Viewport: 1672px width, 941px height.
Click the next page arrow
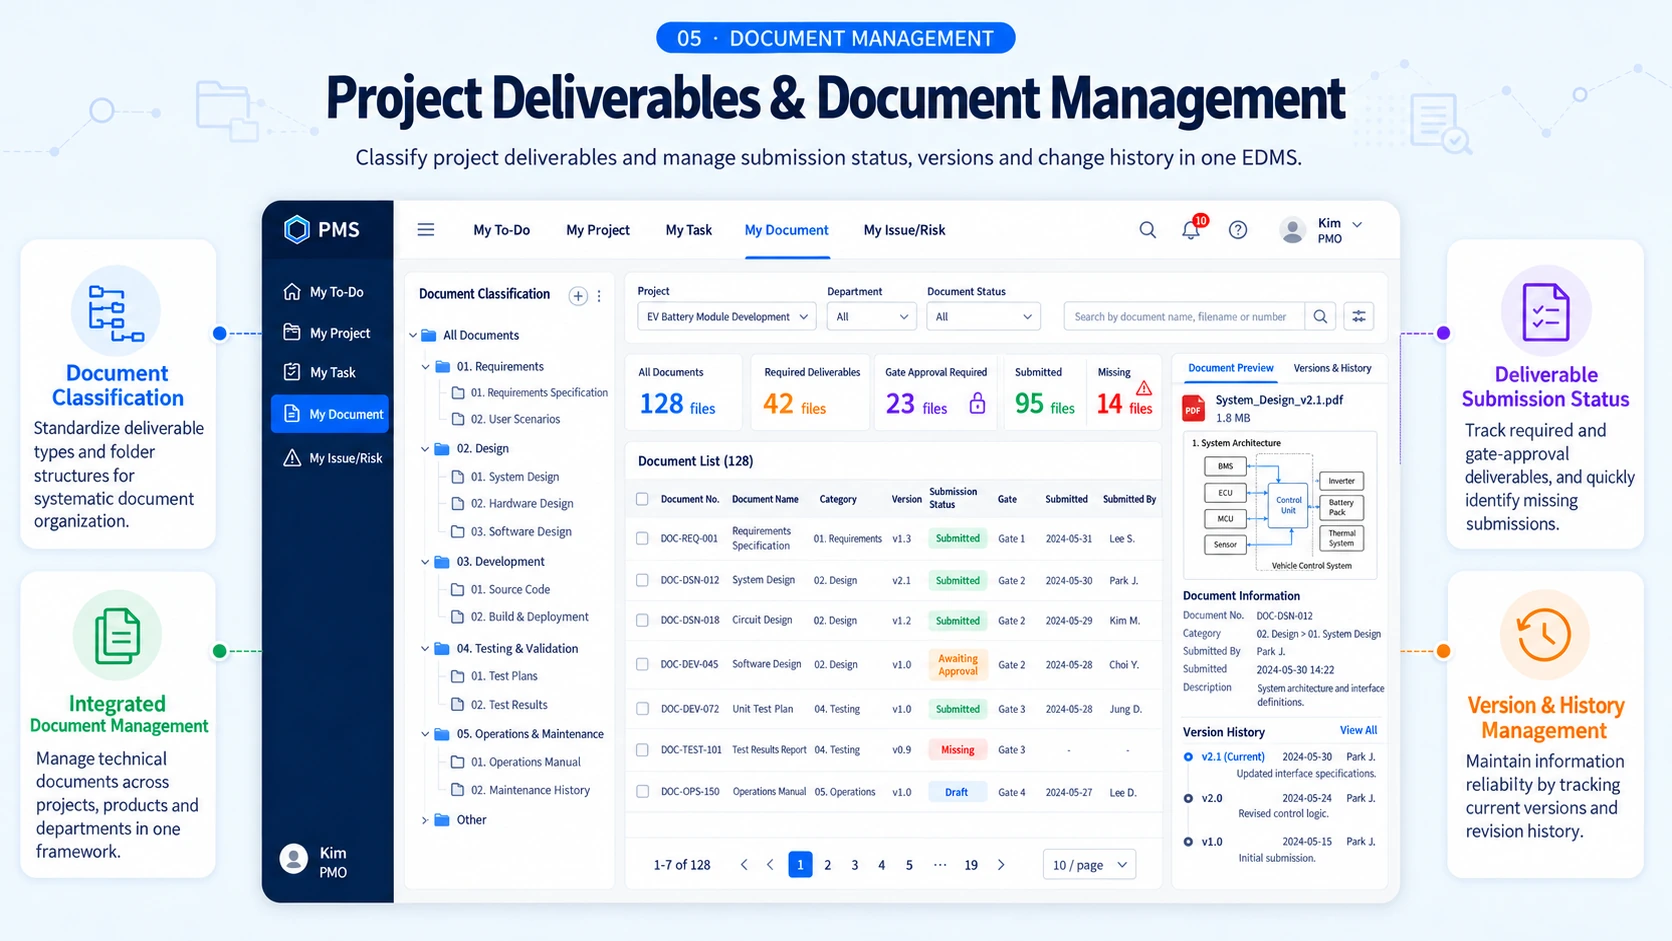(x=1001, y=865)
